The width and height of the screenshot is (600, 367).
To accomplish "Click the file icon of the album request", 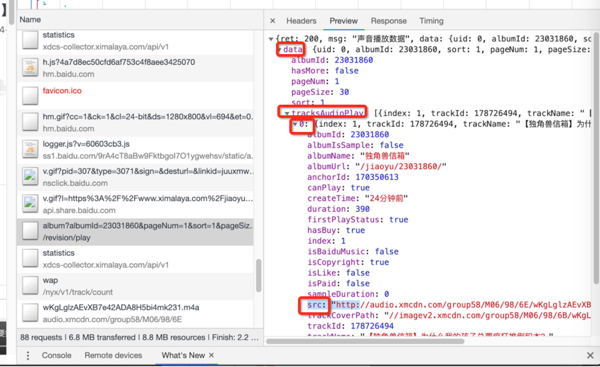I will pyautogui.click(x=30, y=231).
